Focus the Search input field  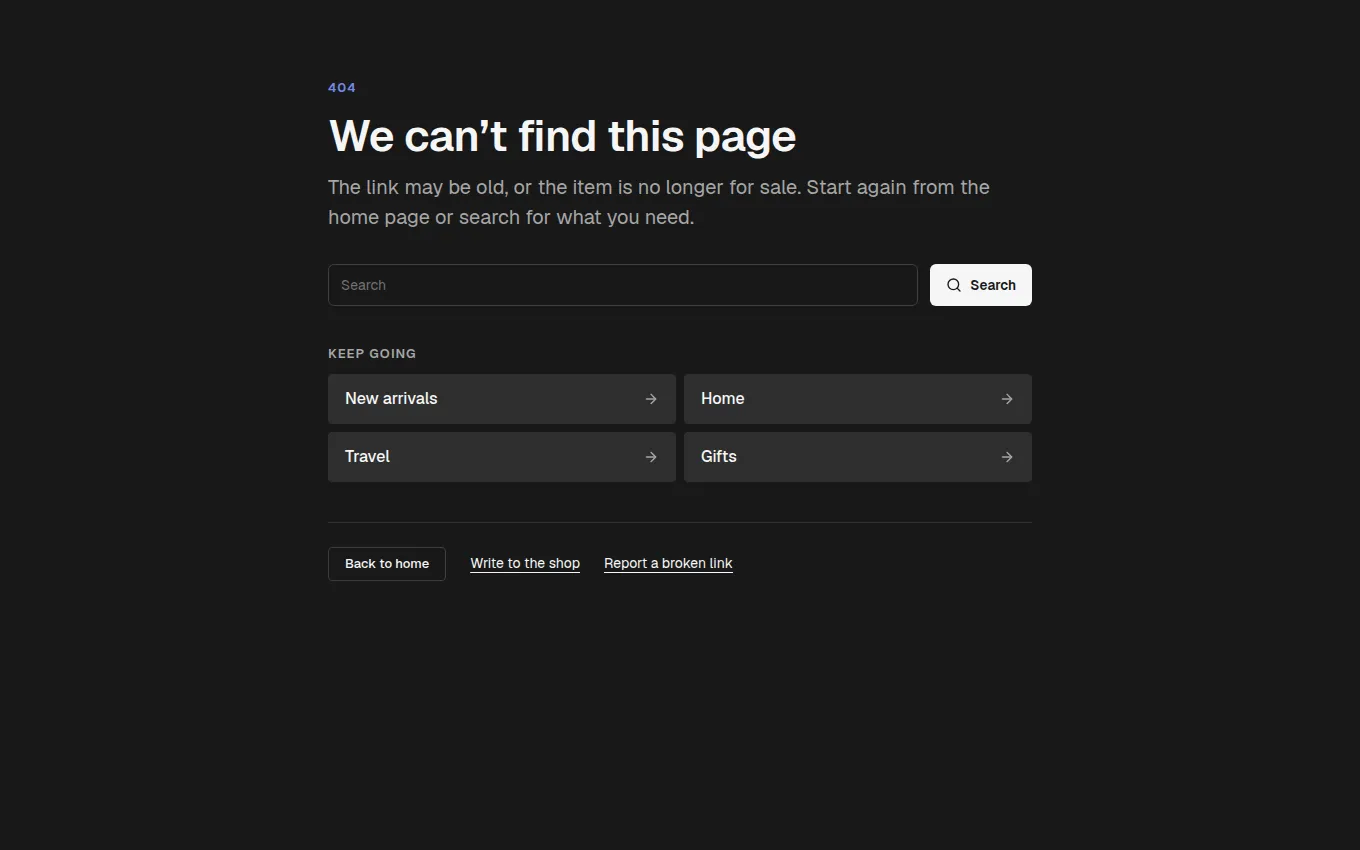(x=622, y=285)
